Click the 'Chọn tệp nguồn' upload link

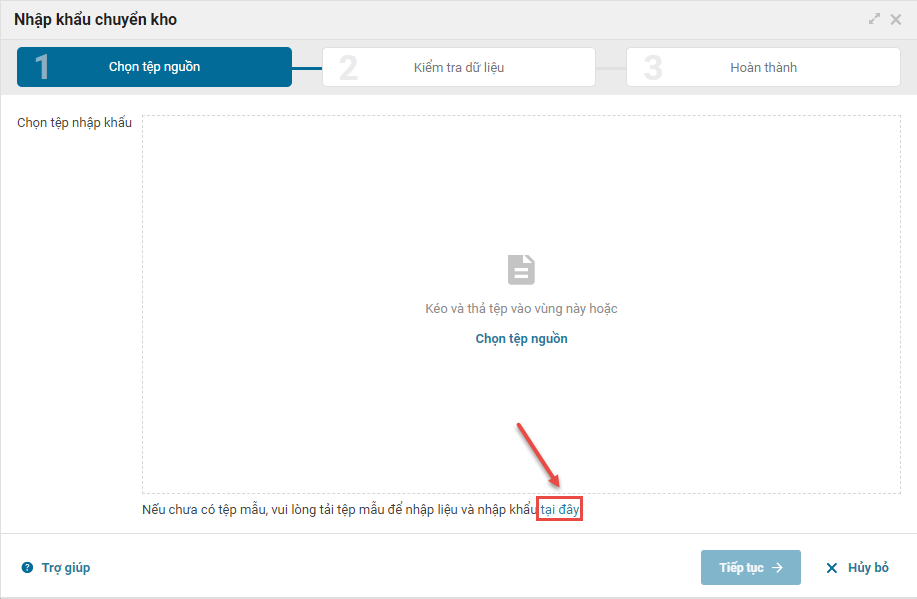click(521, 339)
